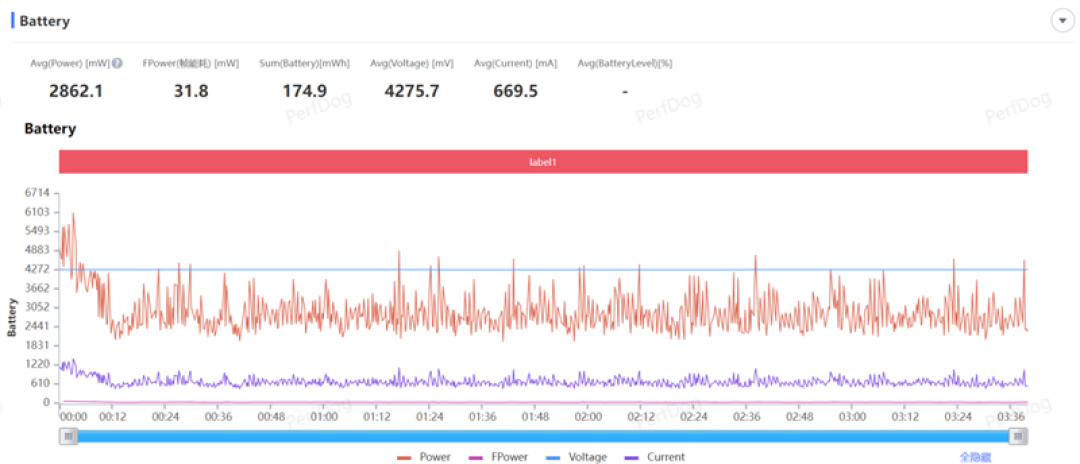Open the Avg(Power) help question-mark icon
The width and height of the screenshot is (1080, 464).
pyautogui.click(x=117, y=63)
